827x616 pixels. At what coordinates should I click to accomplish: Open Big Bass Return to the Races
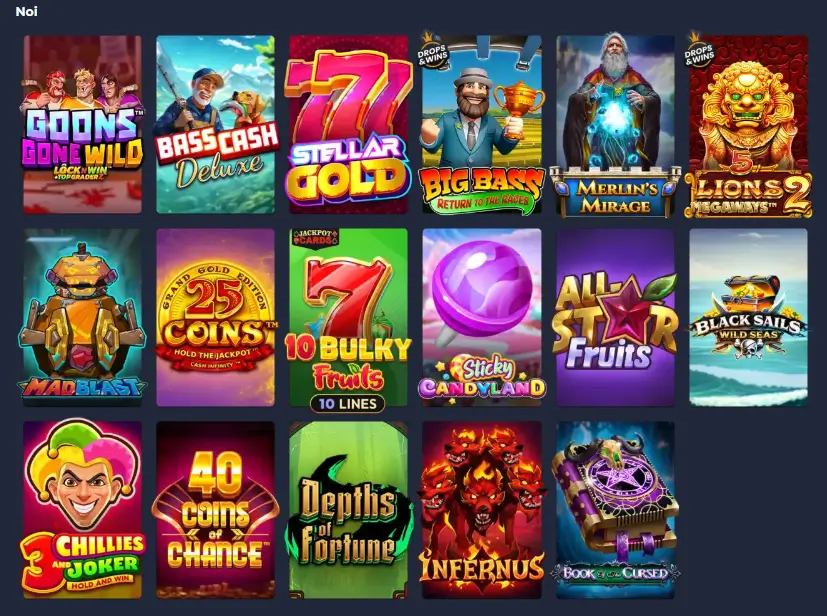pos(482,124)
